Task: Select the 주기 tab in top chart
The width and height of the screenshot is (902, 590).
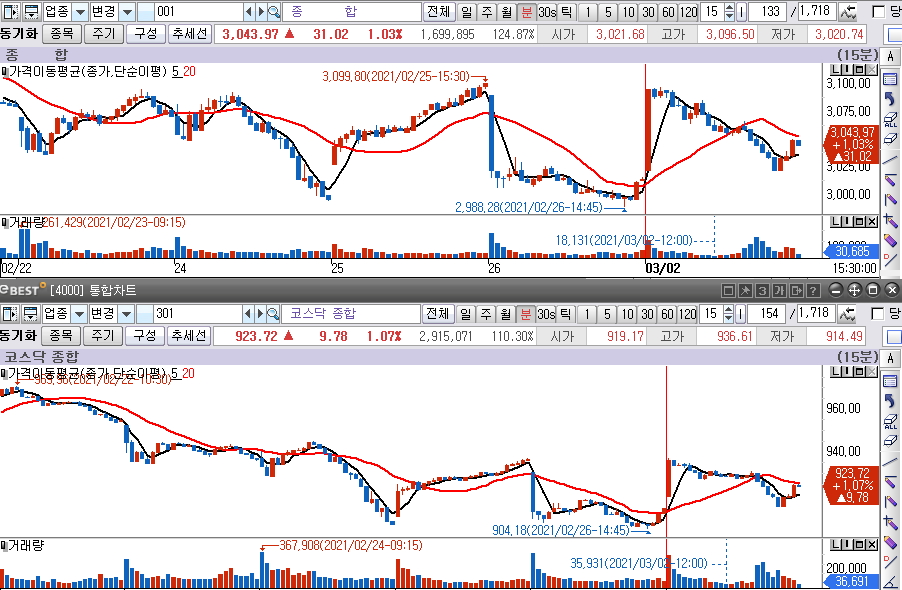Action: [104, 33]
